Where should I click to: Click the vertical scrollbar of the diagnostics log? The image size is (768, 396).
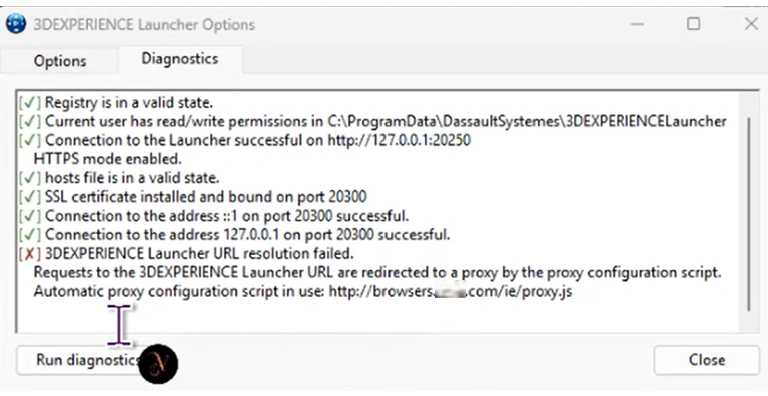coord(748,214)
